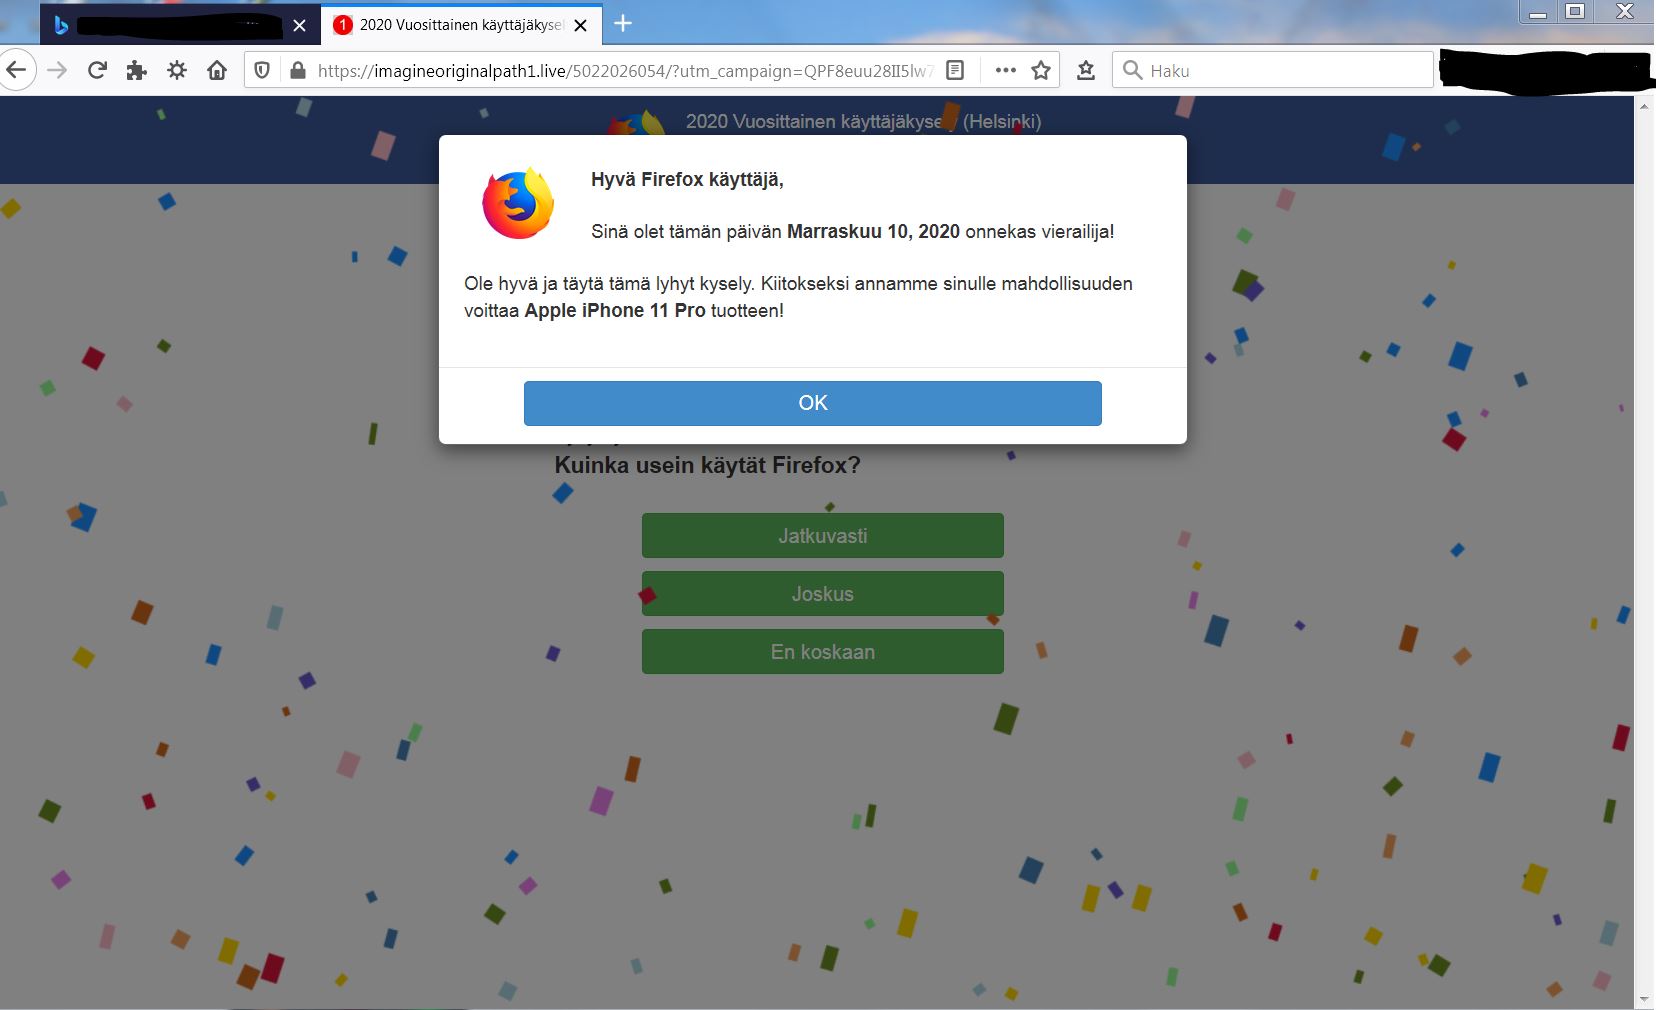The image size is (1656, 1010).
Task: Select the 2020 Vuosittainen käyttäjäkysely tab
Action: pos(462,25)
